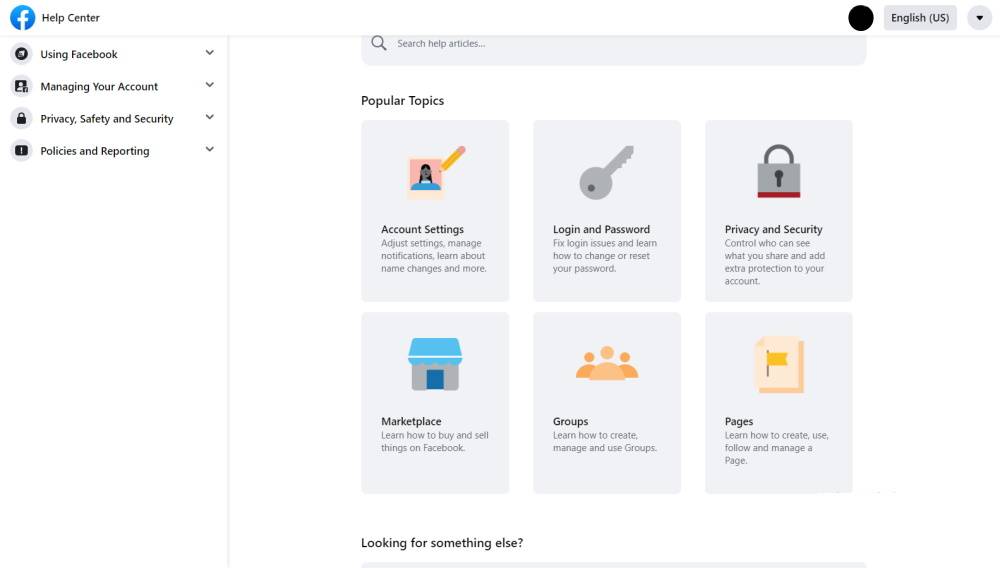The height and width of the screenshot is (568, 1000).
Task: Click the Managing Your Account sidebar icon
Action: point(21,86)
